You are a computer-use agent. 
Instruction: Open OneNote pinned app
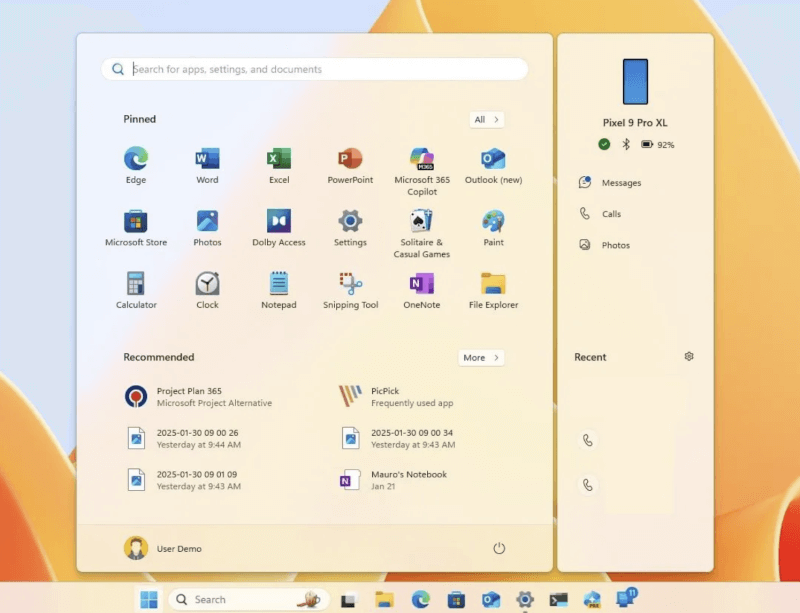pyautogui.click(x=422, y=290)
